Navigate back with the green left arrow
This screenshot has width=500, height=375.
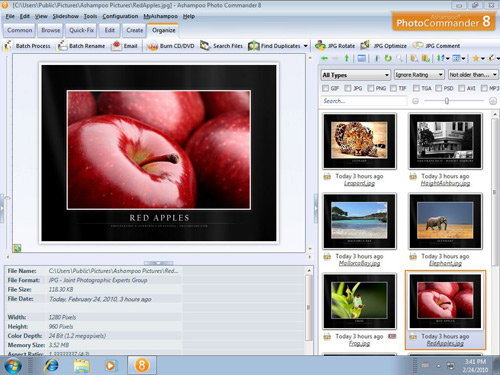pyautogui.click(x=324, y=58)
